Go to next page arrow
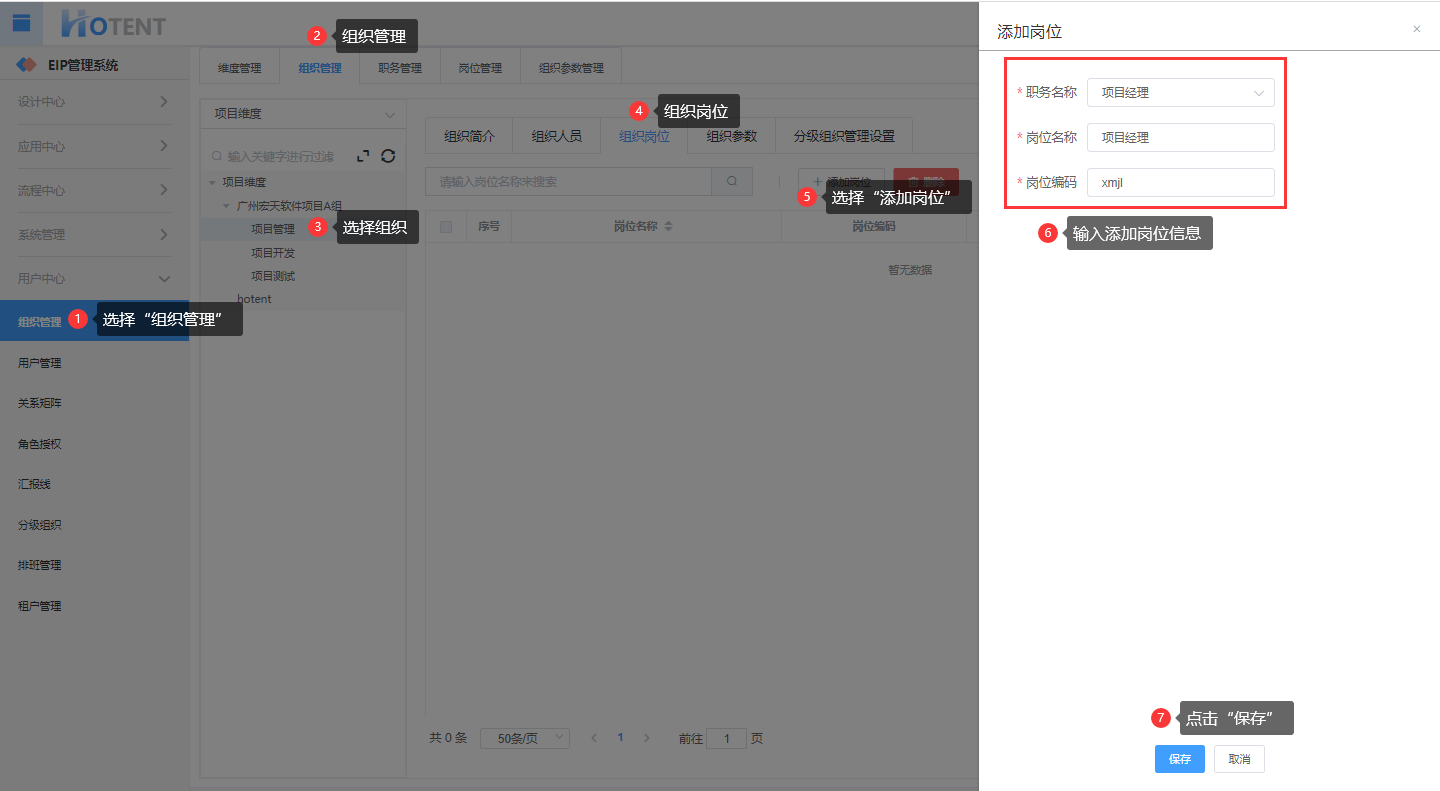Viewport: 1440px width, 791px height. click(x=646, y=738)
